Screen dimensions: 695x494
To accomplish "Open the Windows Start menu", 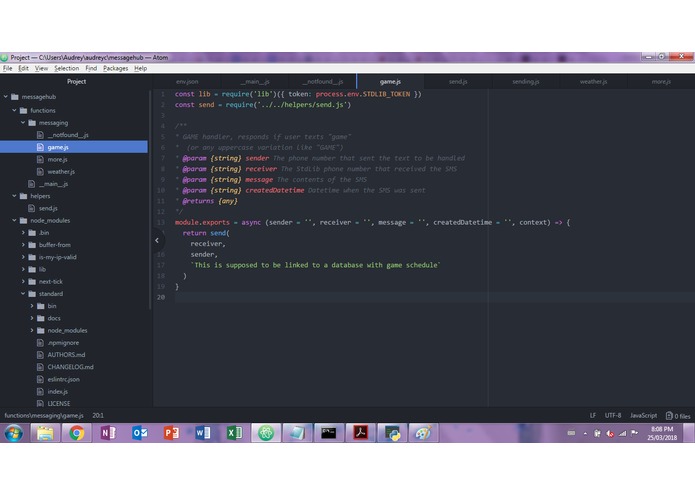I will (x=14, y=433).
